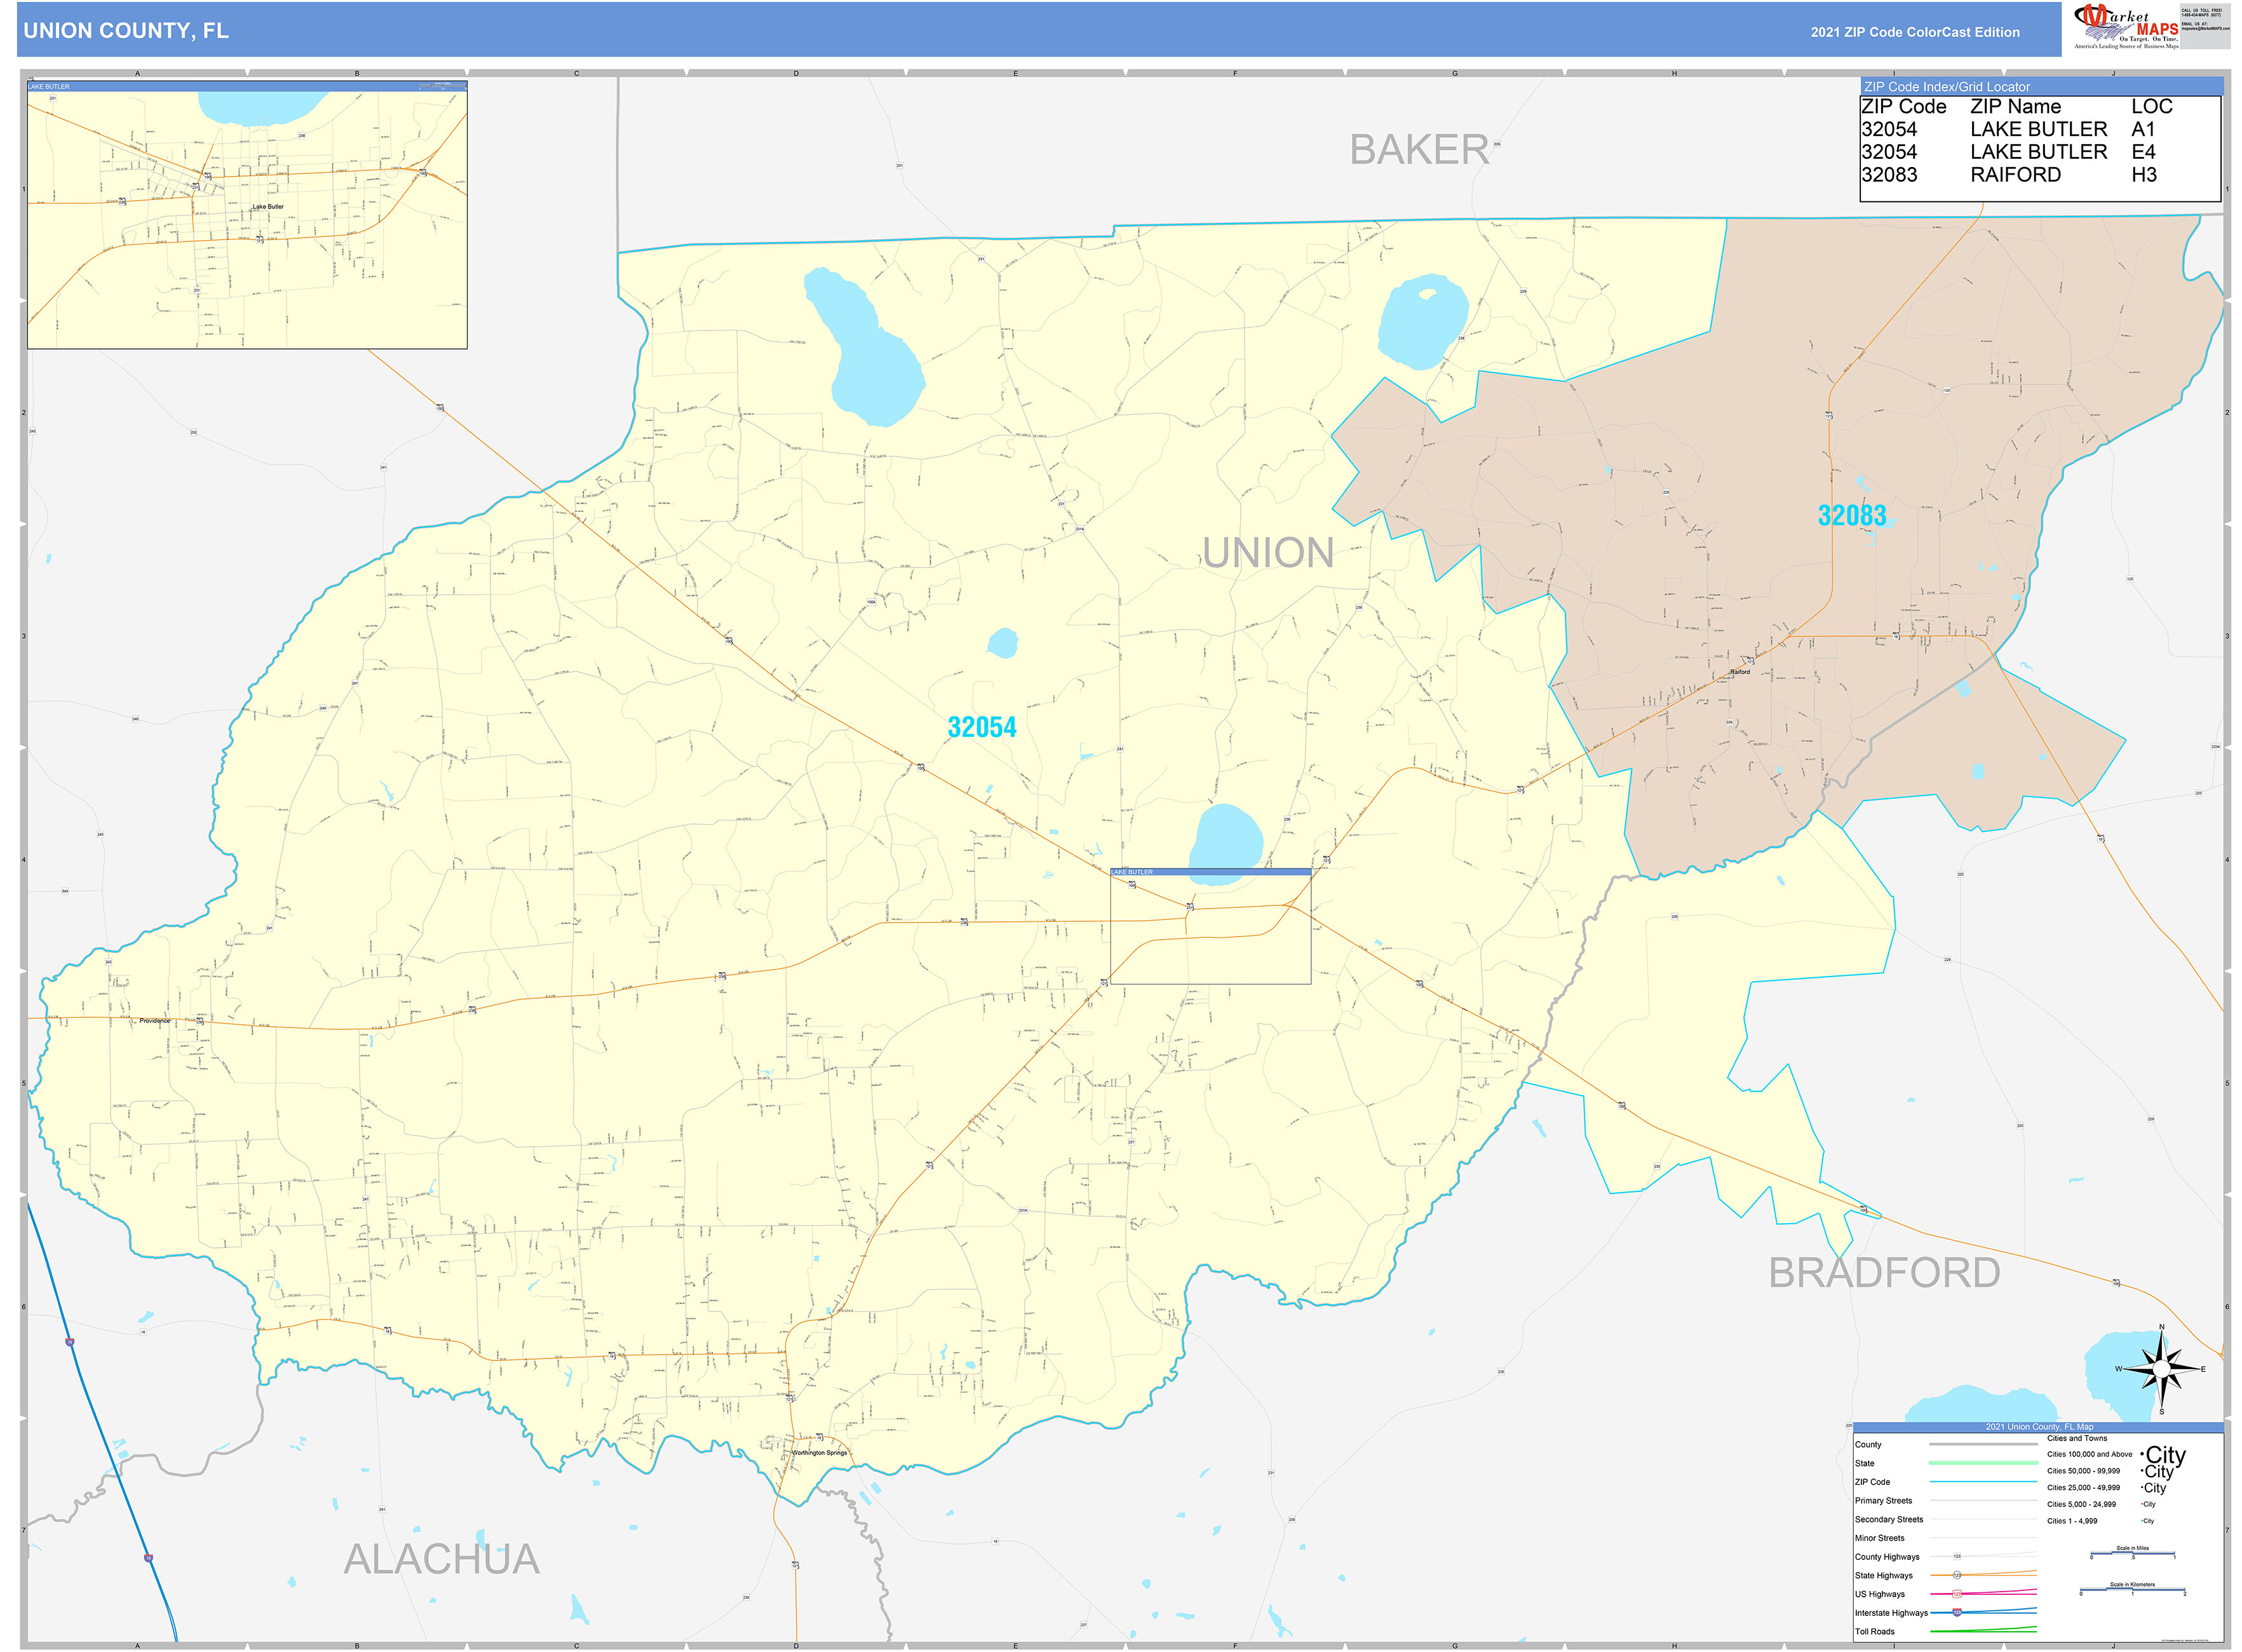Click the Scale in Miles bar
The image size is (2242, 1652).
coord(2132,1554)
